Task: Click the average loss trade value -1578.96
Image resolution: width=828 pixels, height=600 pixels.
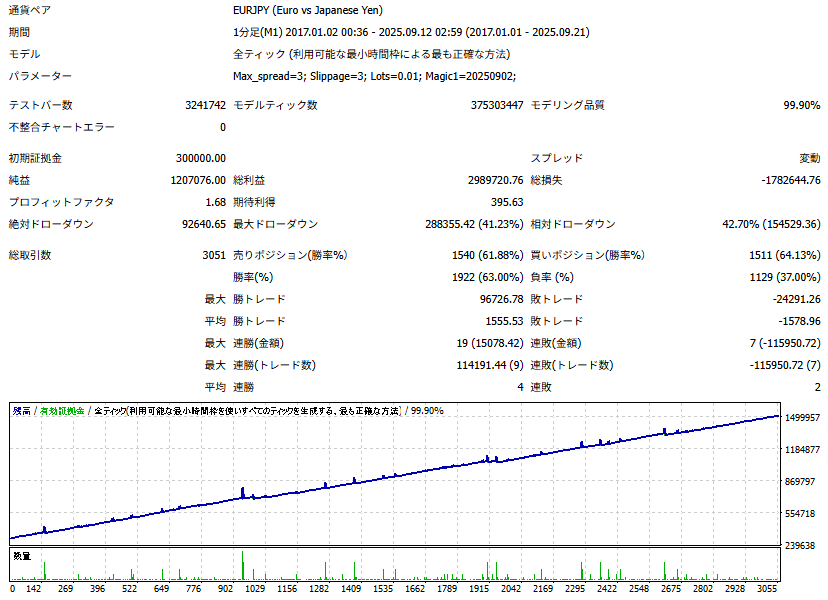Action: (x=799, y=321)
